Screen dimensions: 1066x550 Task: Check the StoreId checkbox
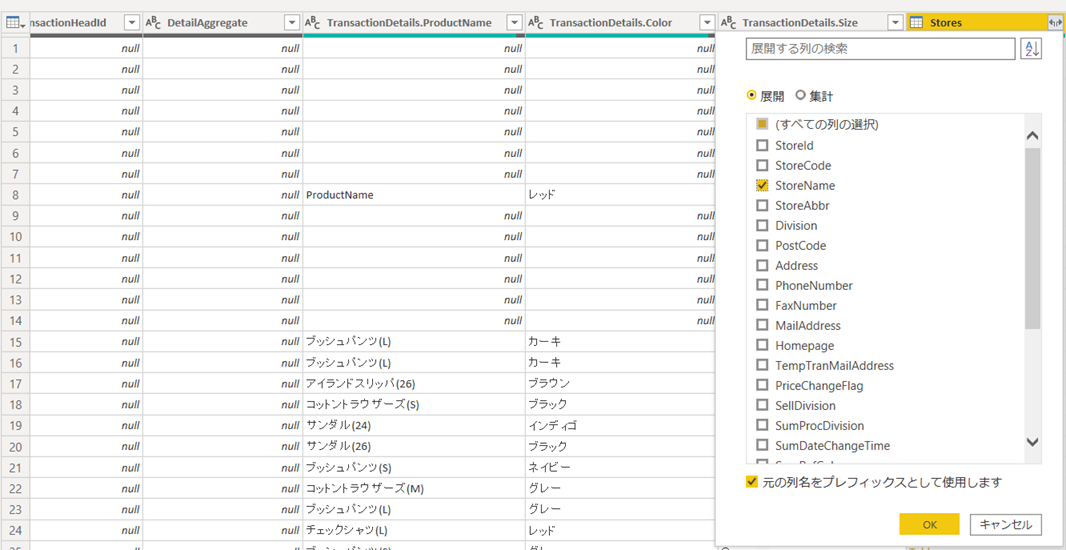pos(762,145)
